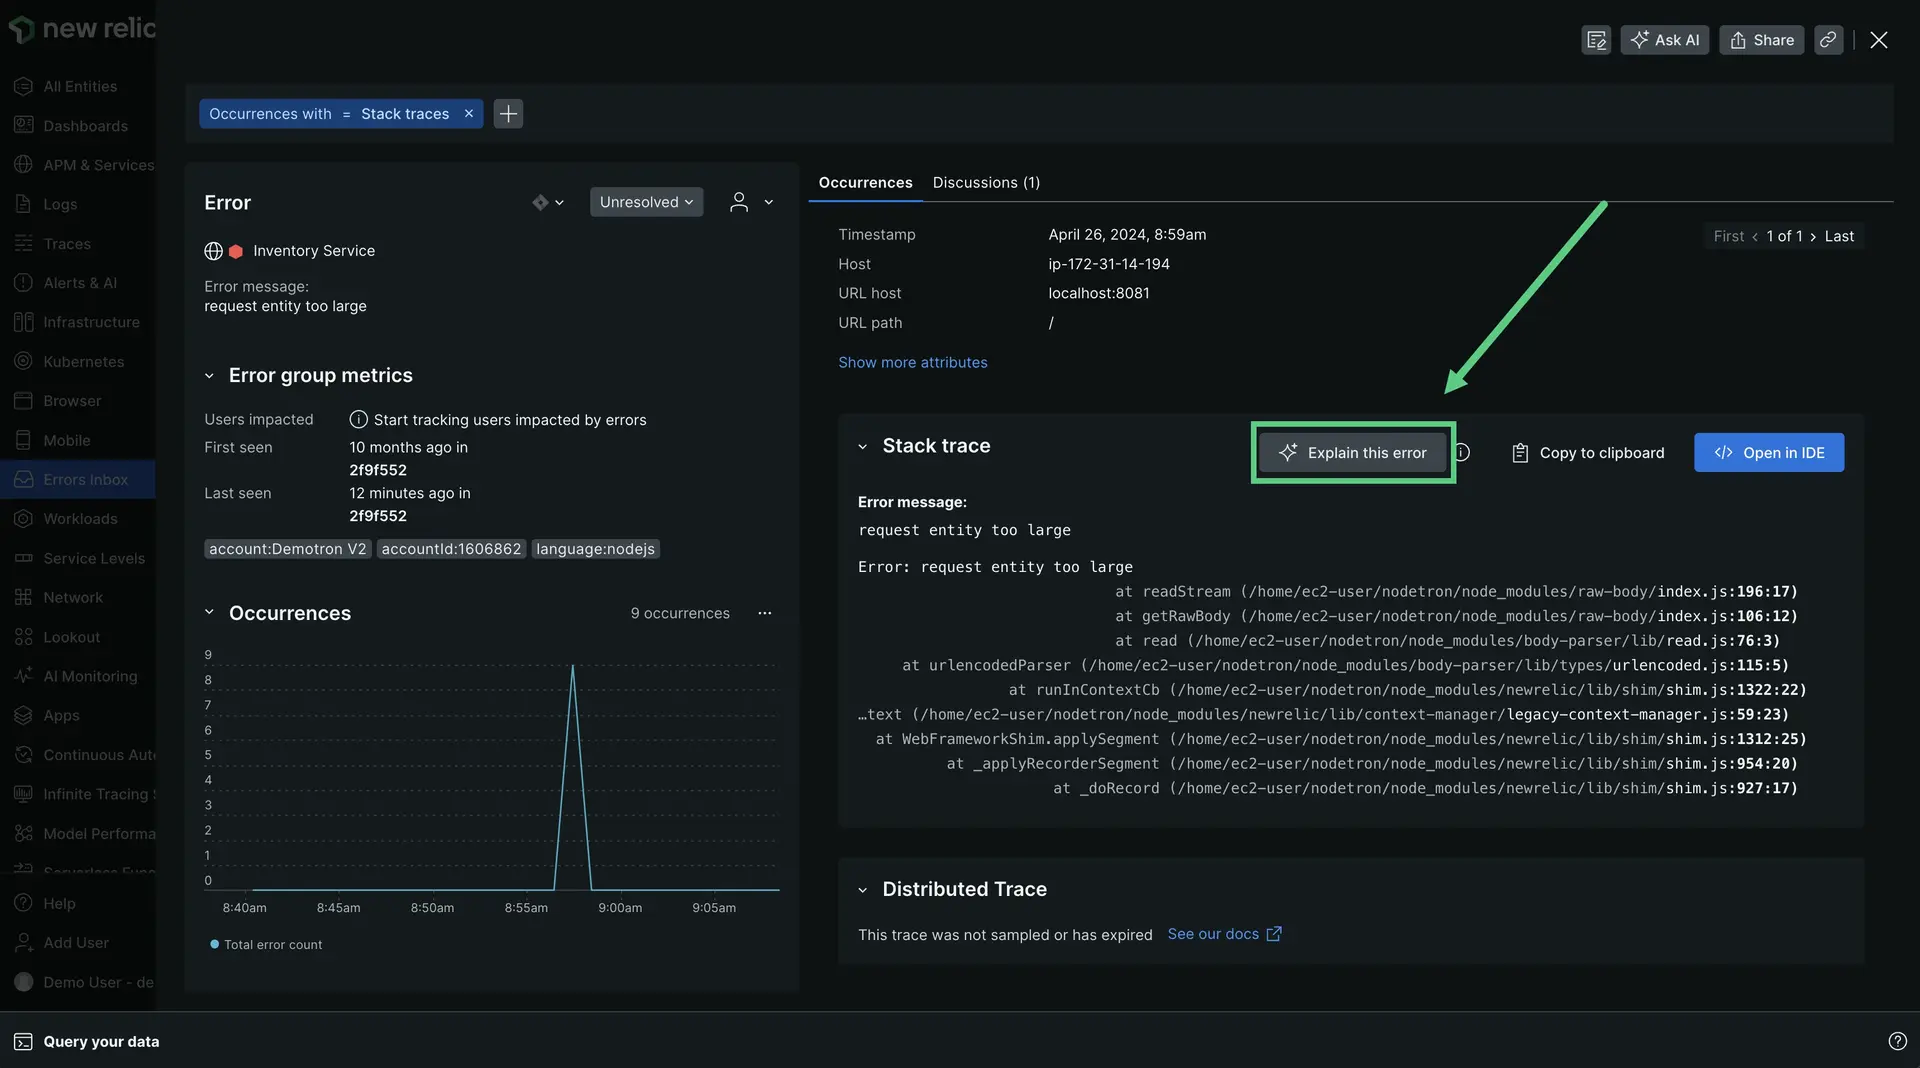This screenshot has height=1068, width=1920.
Task: Click the info icon beside Explain this error
Action: coord(1462,452)
